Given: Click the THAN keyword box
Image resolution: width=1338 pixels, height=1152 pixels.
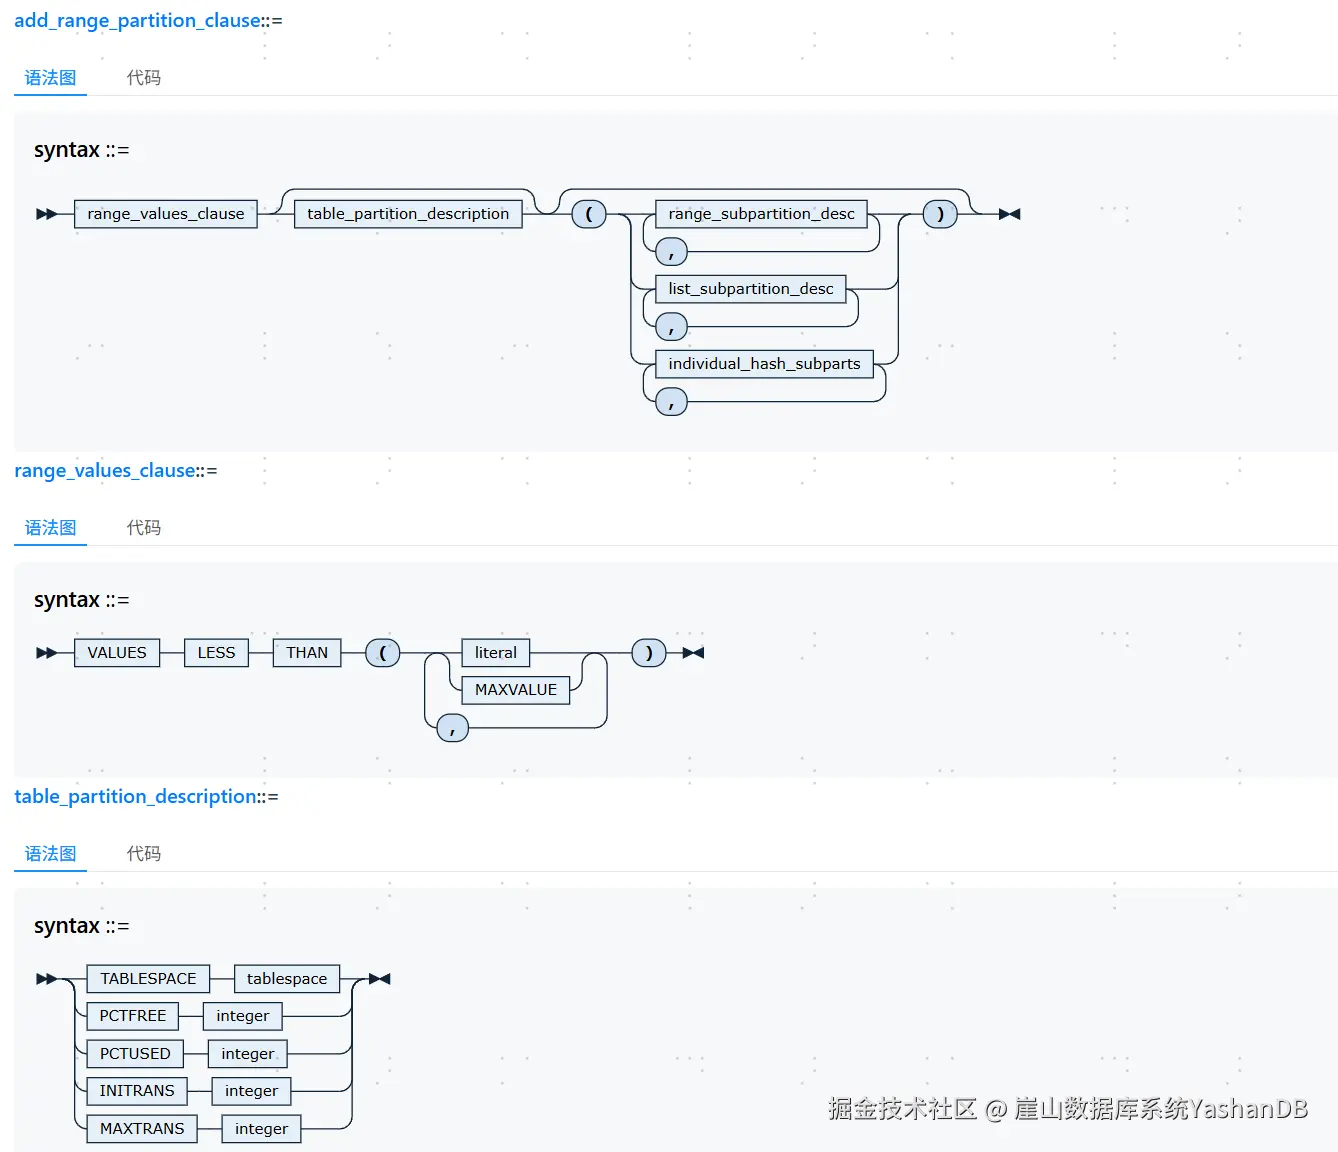Looking at the screenshot, I should pyautogui.click(x=307, y=653).
